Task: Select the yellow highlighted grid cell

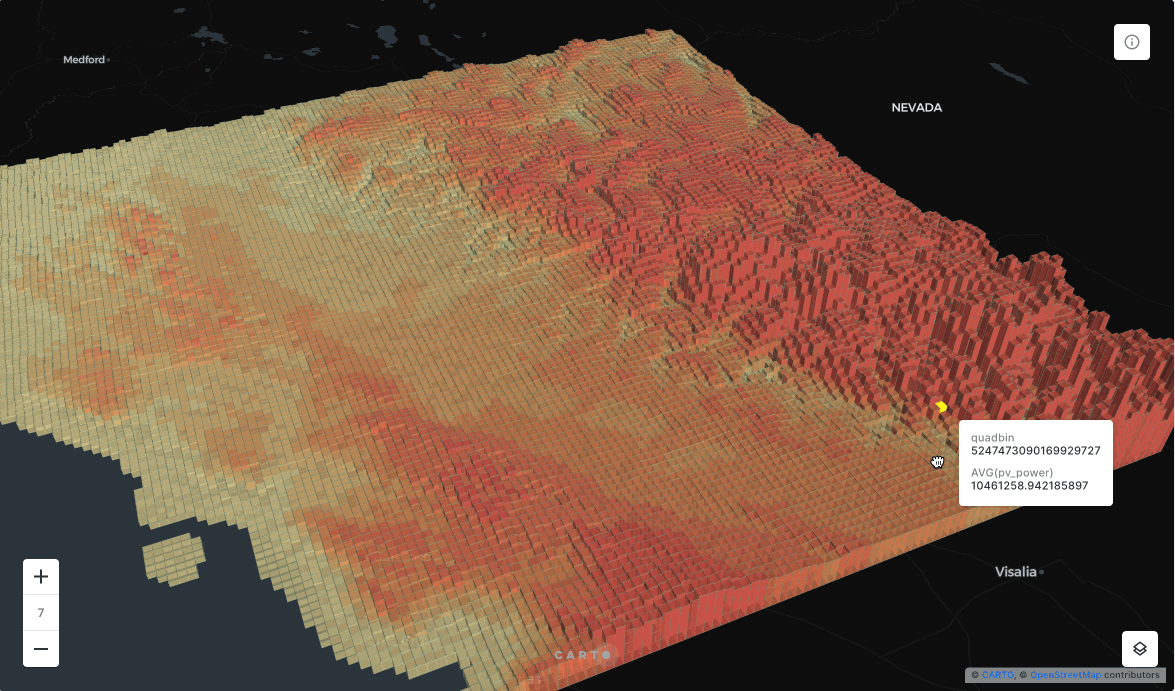Action: (941, 407)
